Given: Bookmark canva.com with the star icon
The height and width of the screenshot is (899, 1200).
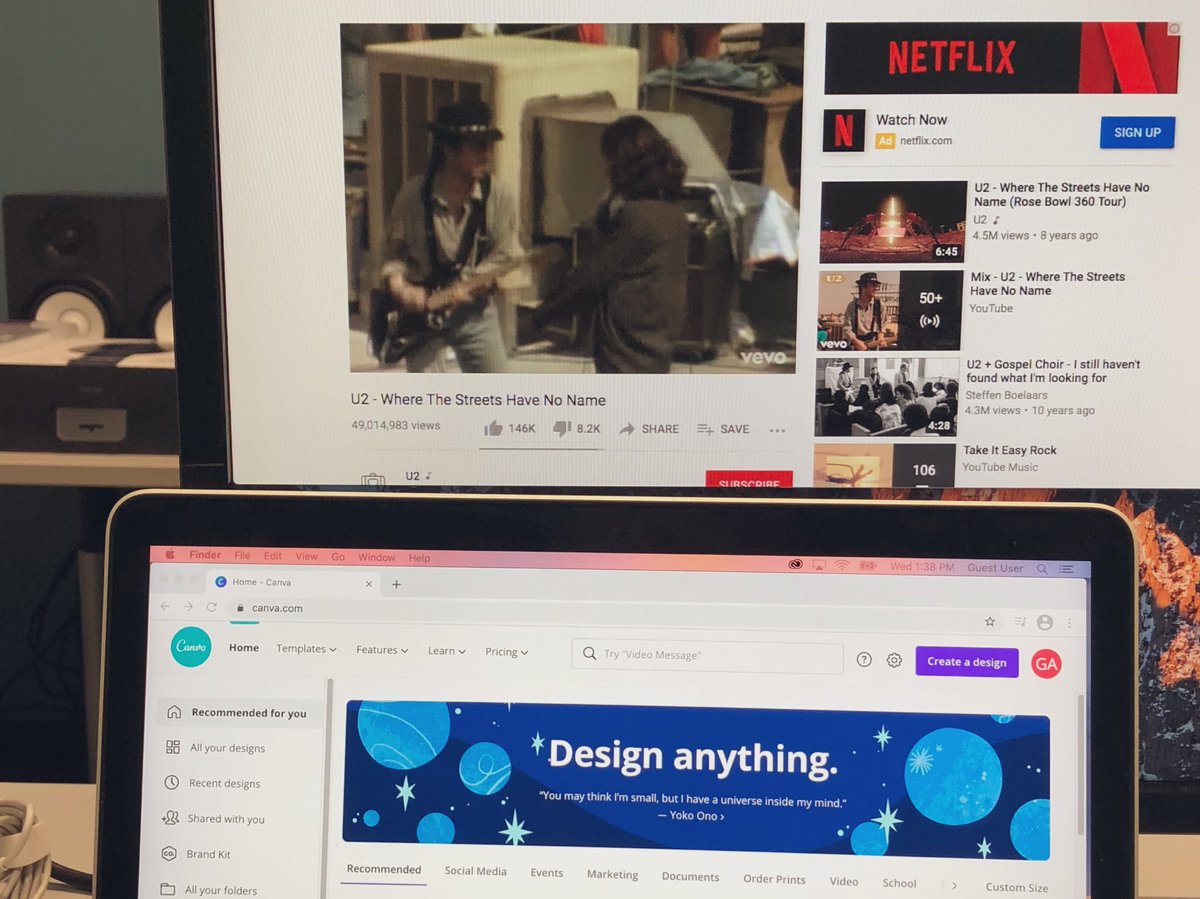Looking at the screenshot, I should [989, 621].
